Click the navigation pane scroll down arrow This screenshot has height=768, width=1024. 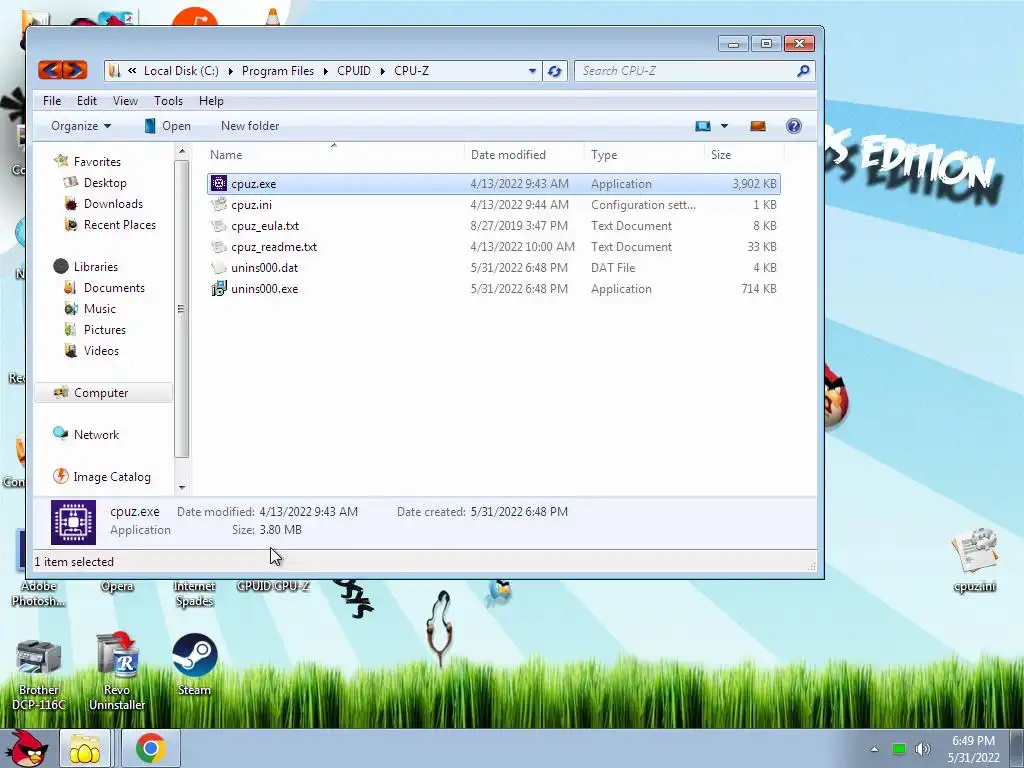(182, 487)
